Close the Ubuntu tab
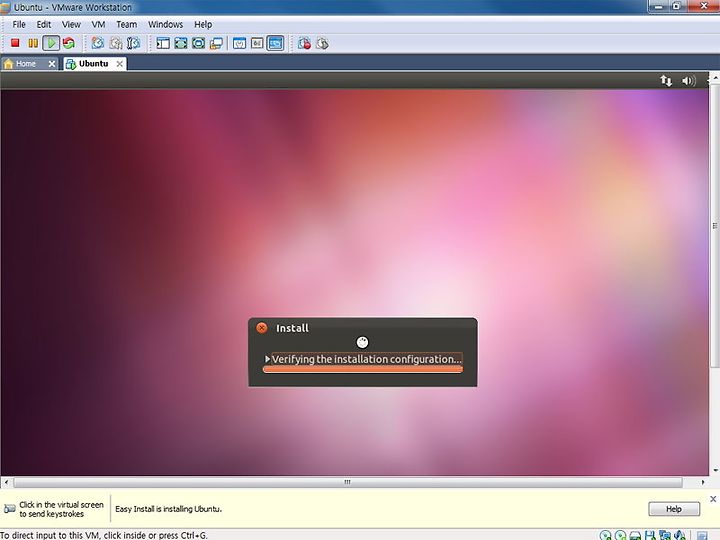The image size is (720, 540). [119, 64]
